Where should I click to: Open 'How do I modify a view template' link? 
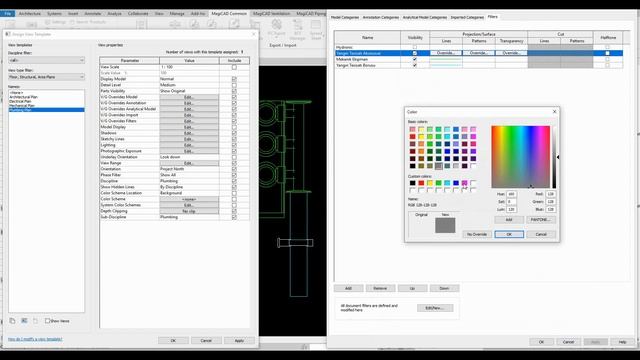coord(35,339)
